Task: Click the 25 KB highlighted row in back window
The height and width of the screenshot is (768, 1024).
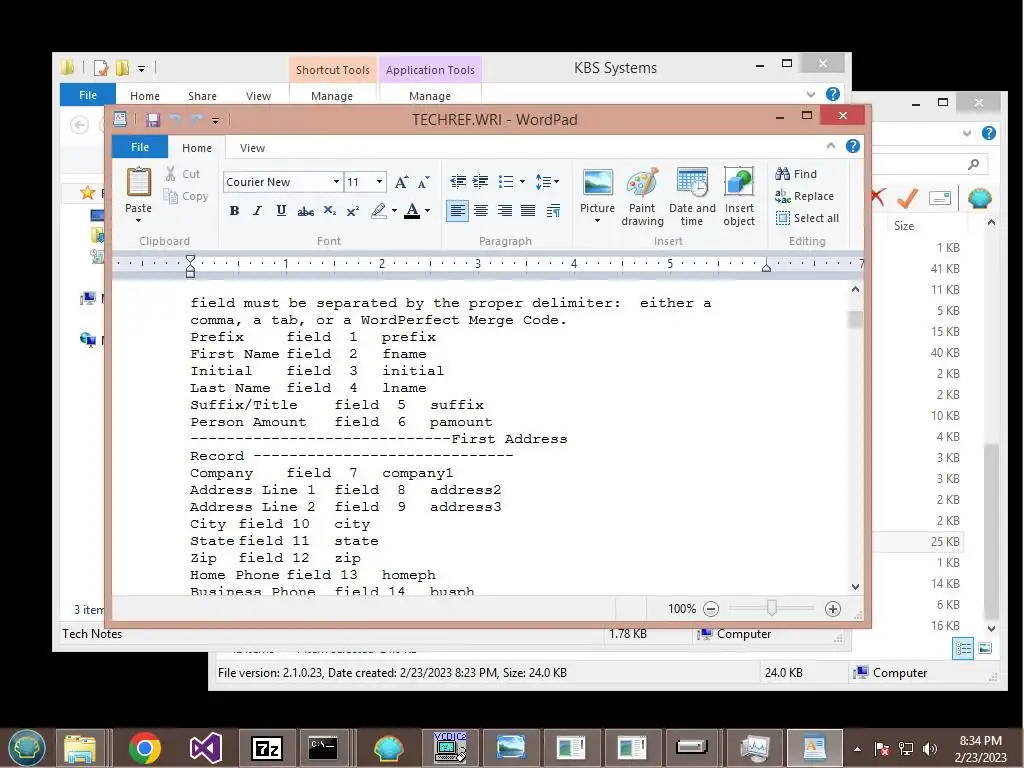Action: click(918, 541)
